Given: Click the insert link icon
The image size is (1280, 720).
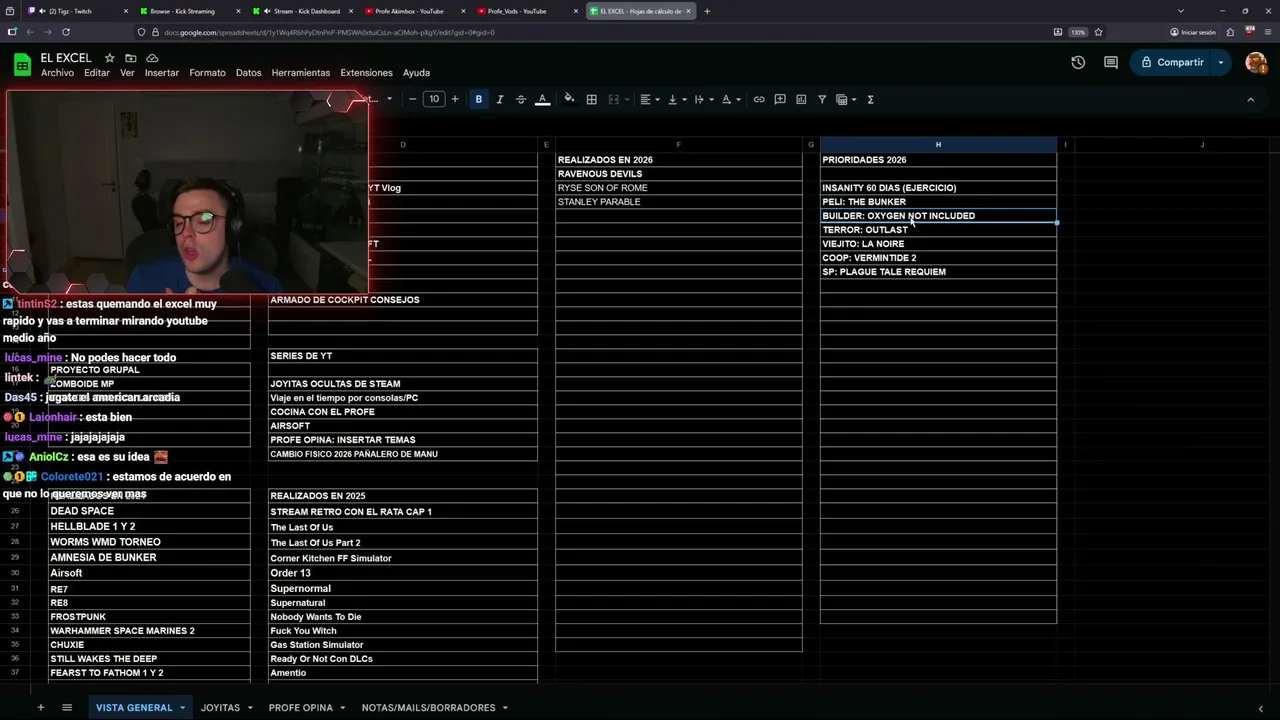Looking at the screenshot, I should 759,99.
